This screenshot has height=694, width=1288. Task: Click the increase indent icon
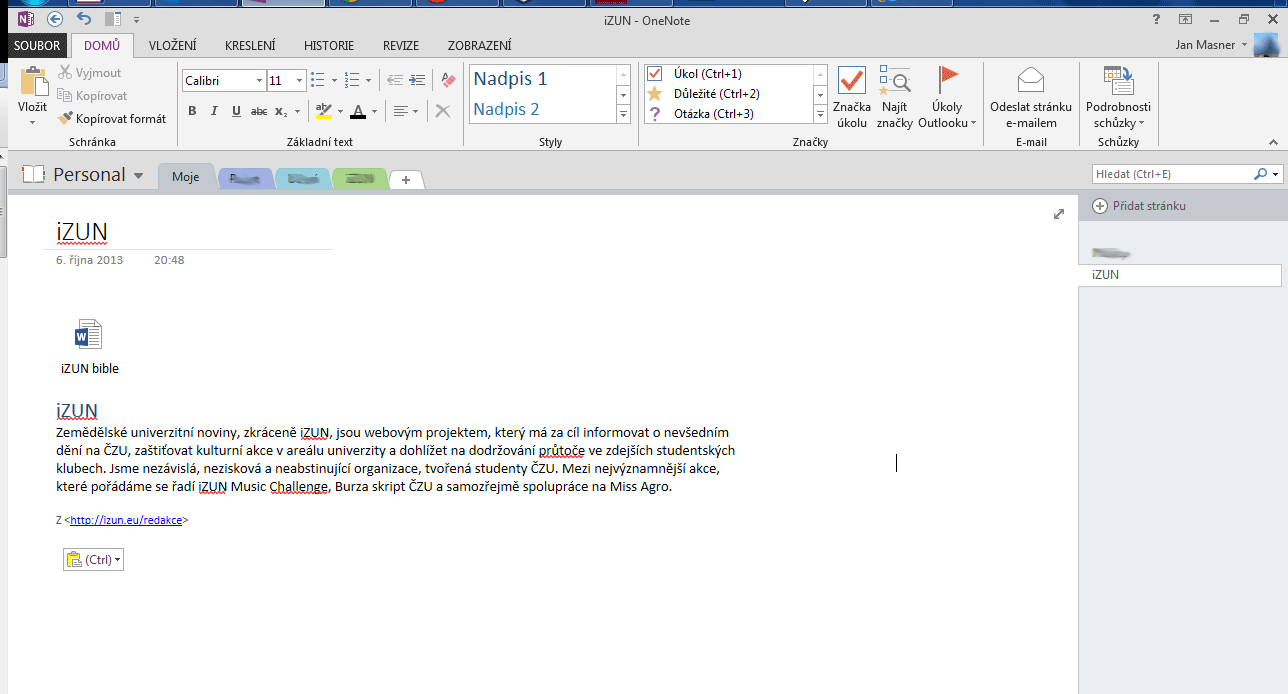click(416, 80)
